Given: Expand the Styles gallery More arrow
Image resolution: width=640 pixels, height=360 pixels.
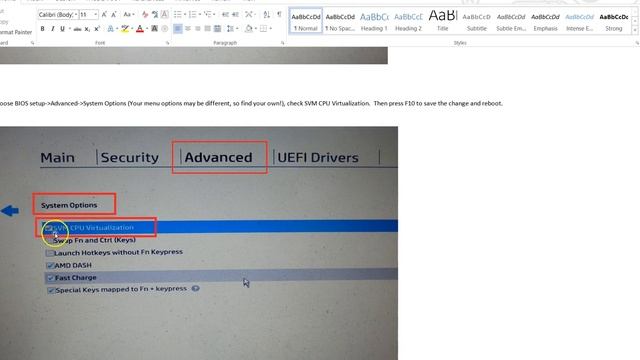Looking at the screenshot, I should point(635,30).
